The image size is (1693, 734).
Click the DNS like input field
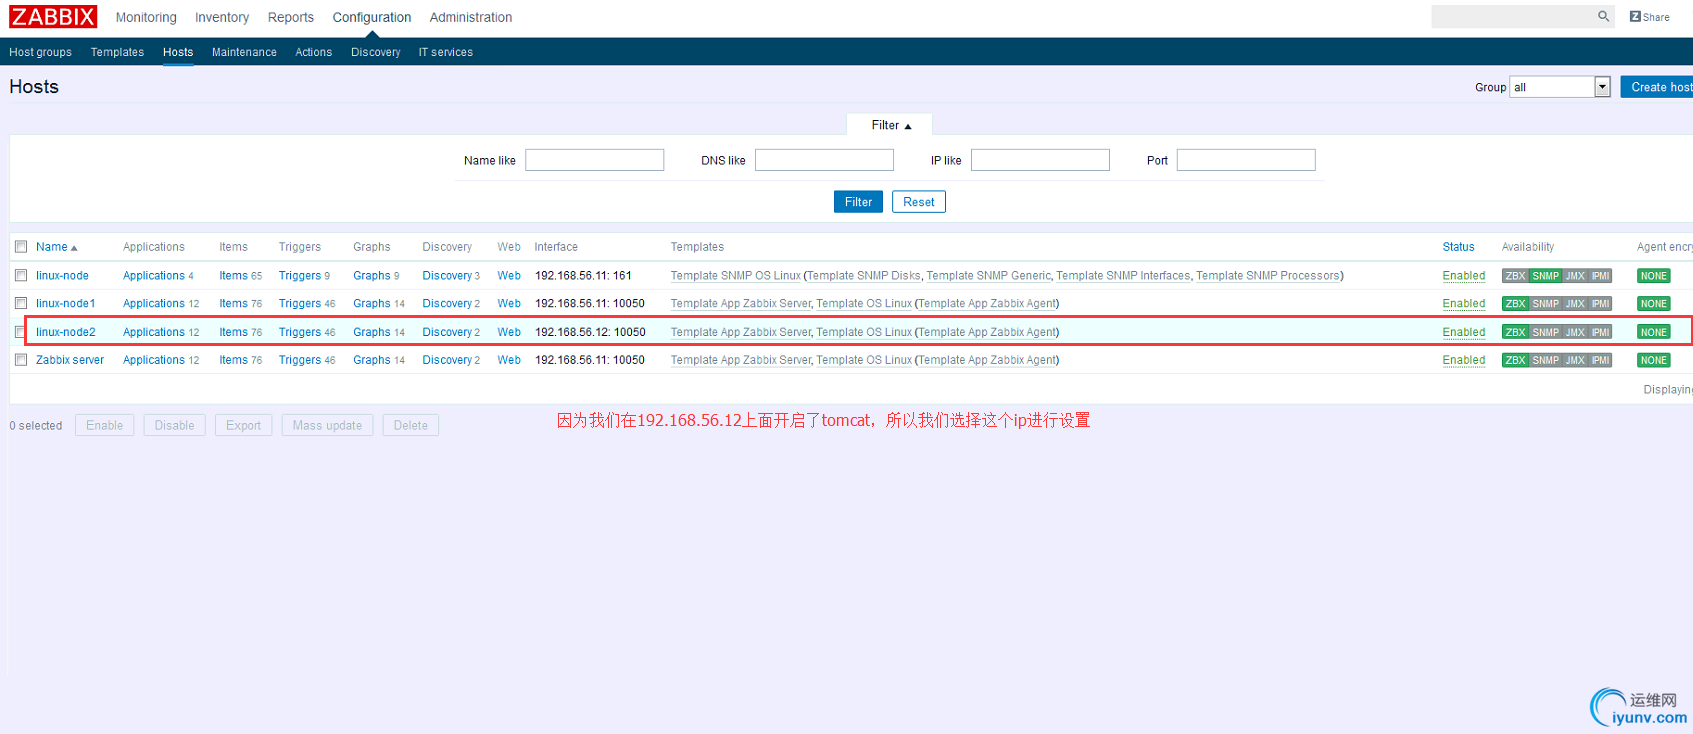pos(824,160)
